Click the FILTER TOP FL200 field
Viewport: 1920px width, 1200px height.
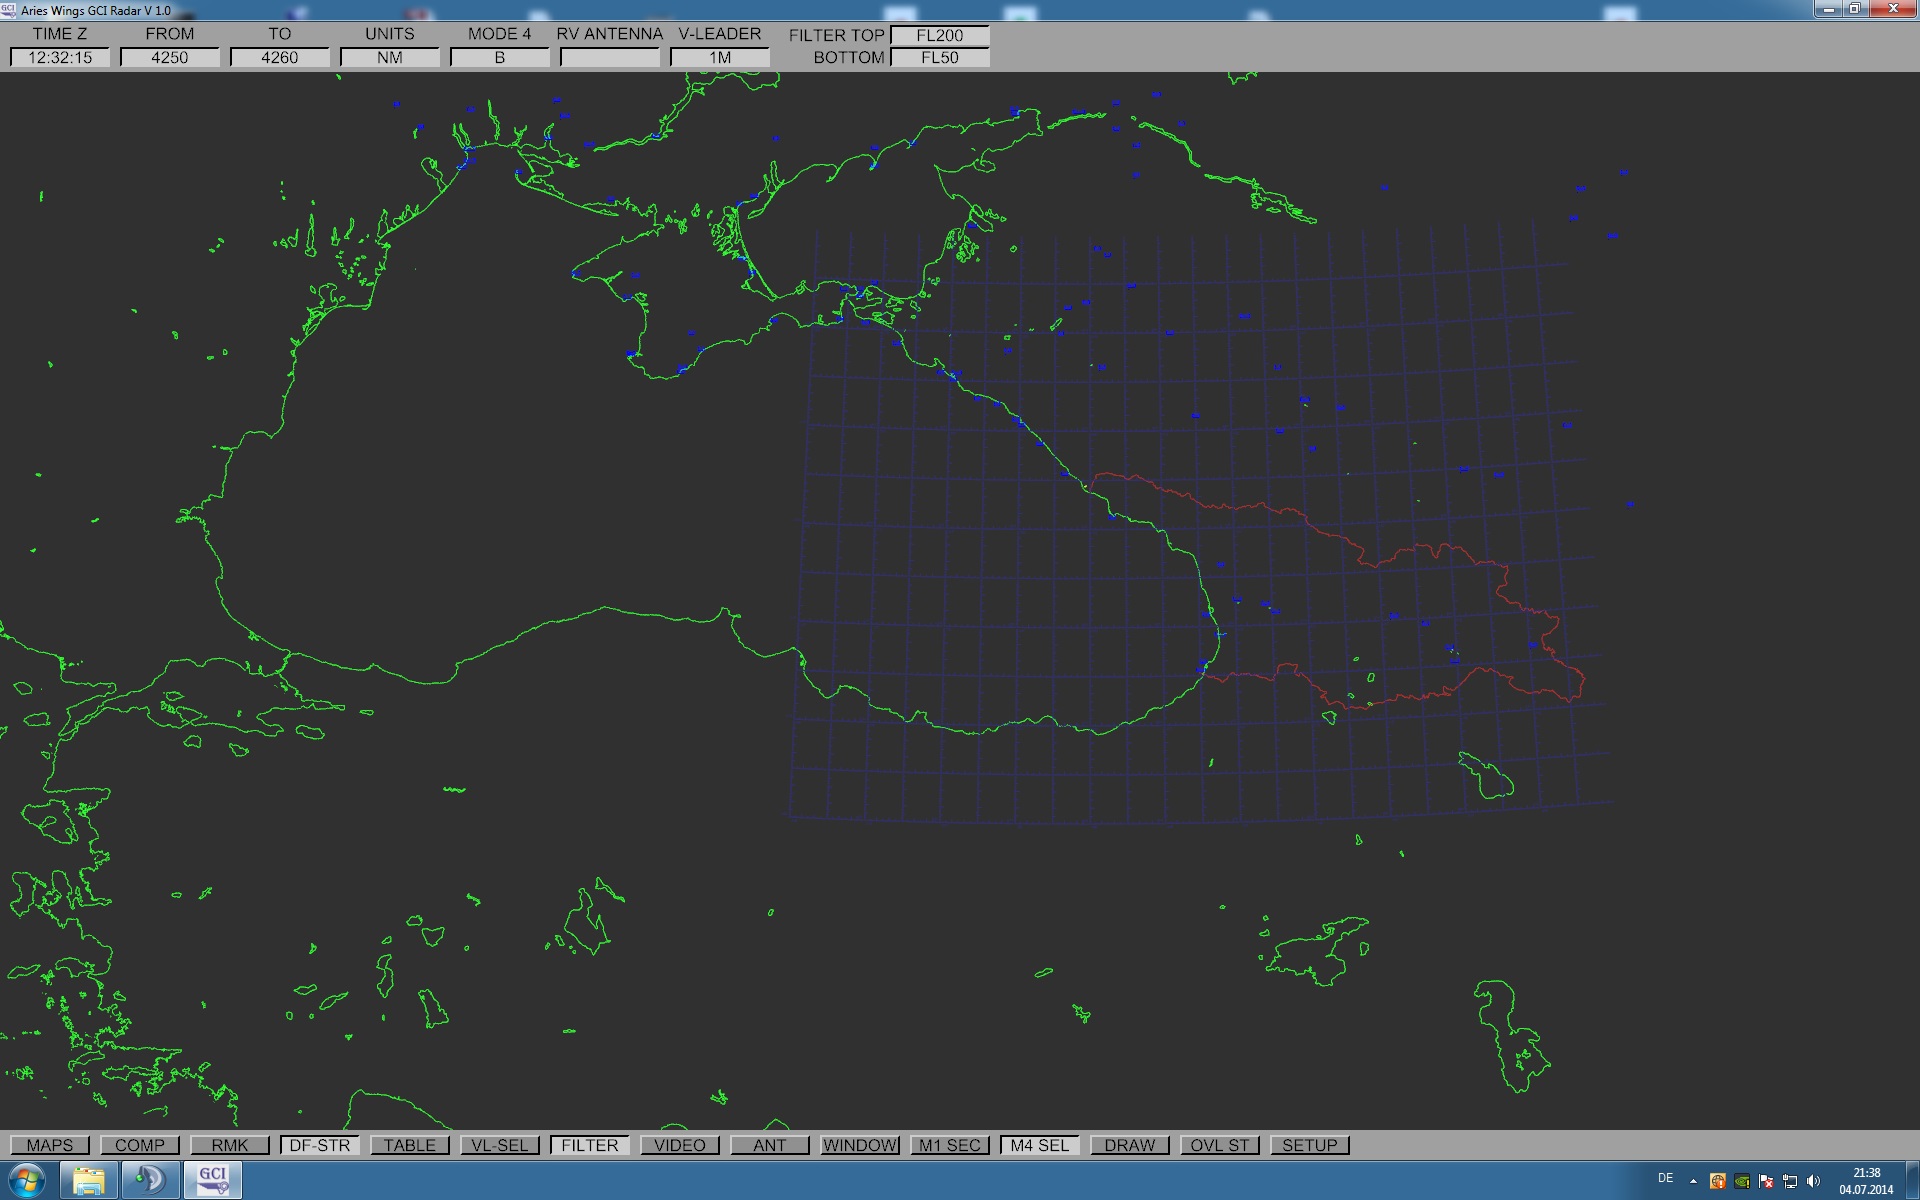(x=940, y=35)
